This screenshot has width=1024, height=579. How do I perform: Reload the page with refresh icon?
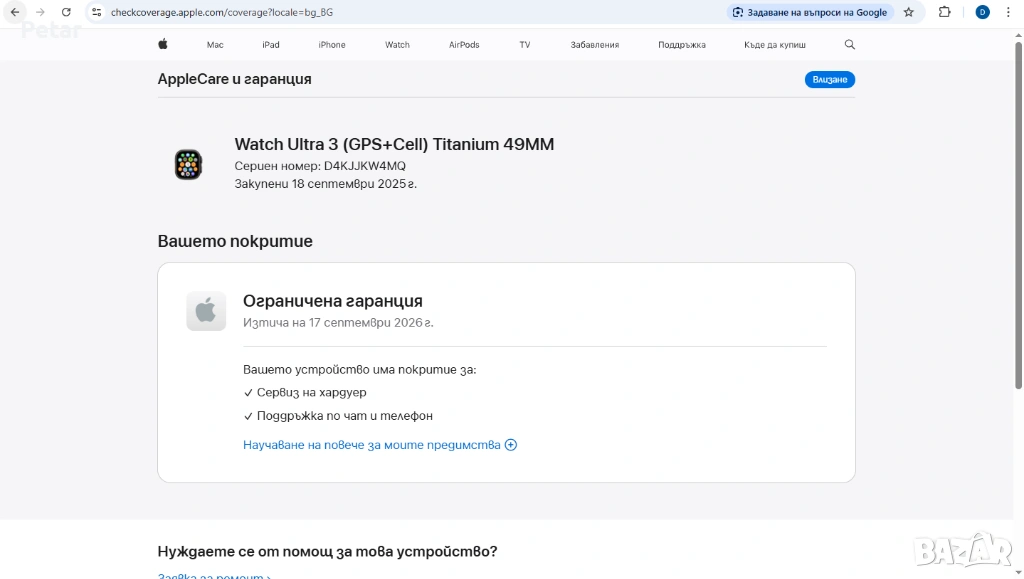coord(66,12)
